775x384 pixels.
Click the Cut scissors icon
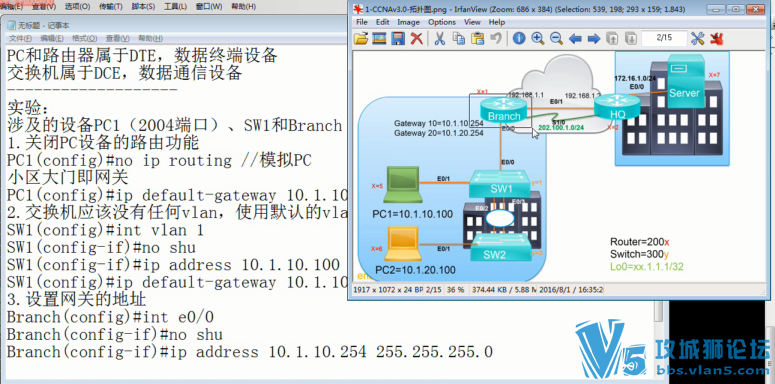[x=439, y=39]
